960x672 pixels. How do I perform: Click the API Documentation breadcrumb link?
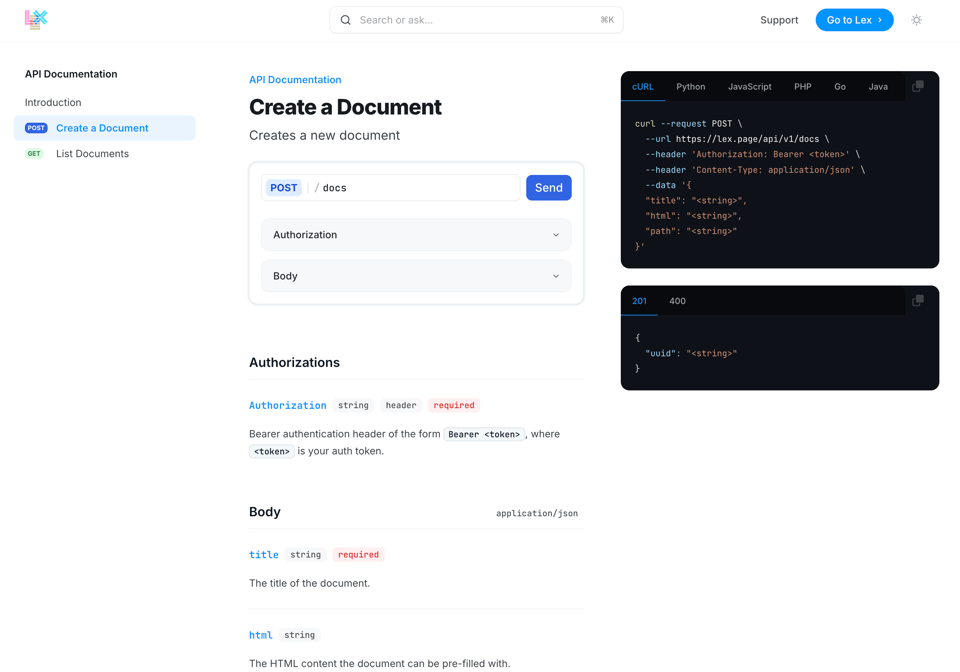[x=295, y=80]
